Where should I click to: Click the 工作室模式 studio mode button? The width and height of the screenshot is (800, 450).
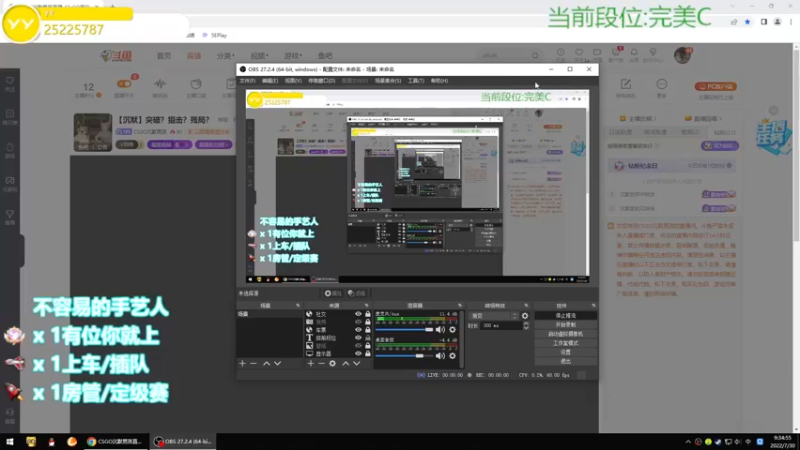point(565,343)
